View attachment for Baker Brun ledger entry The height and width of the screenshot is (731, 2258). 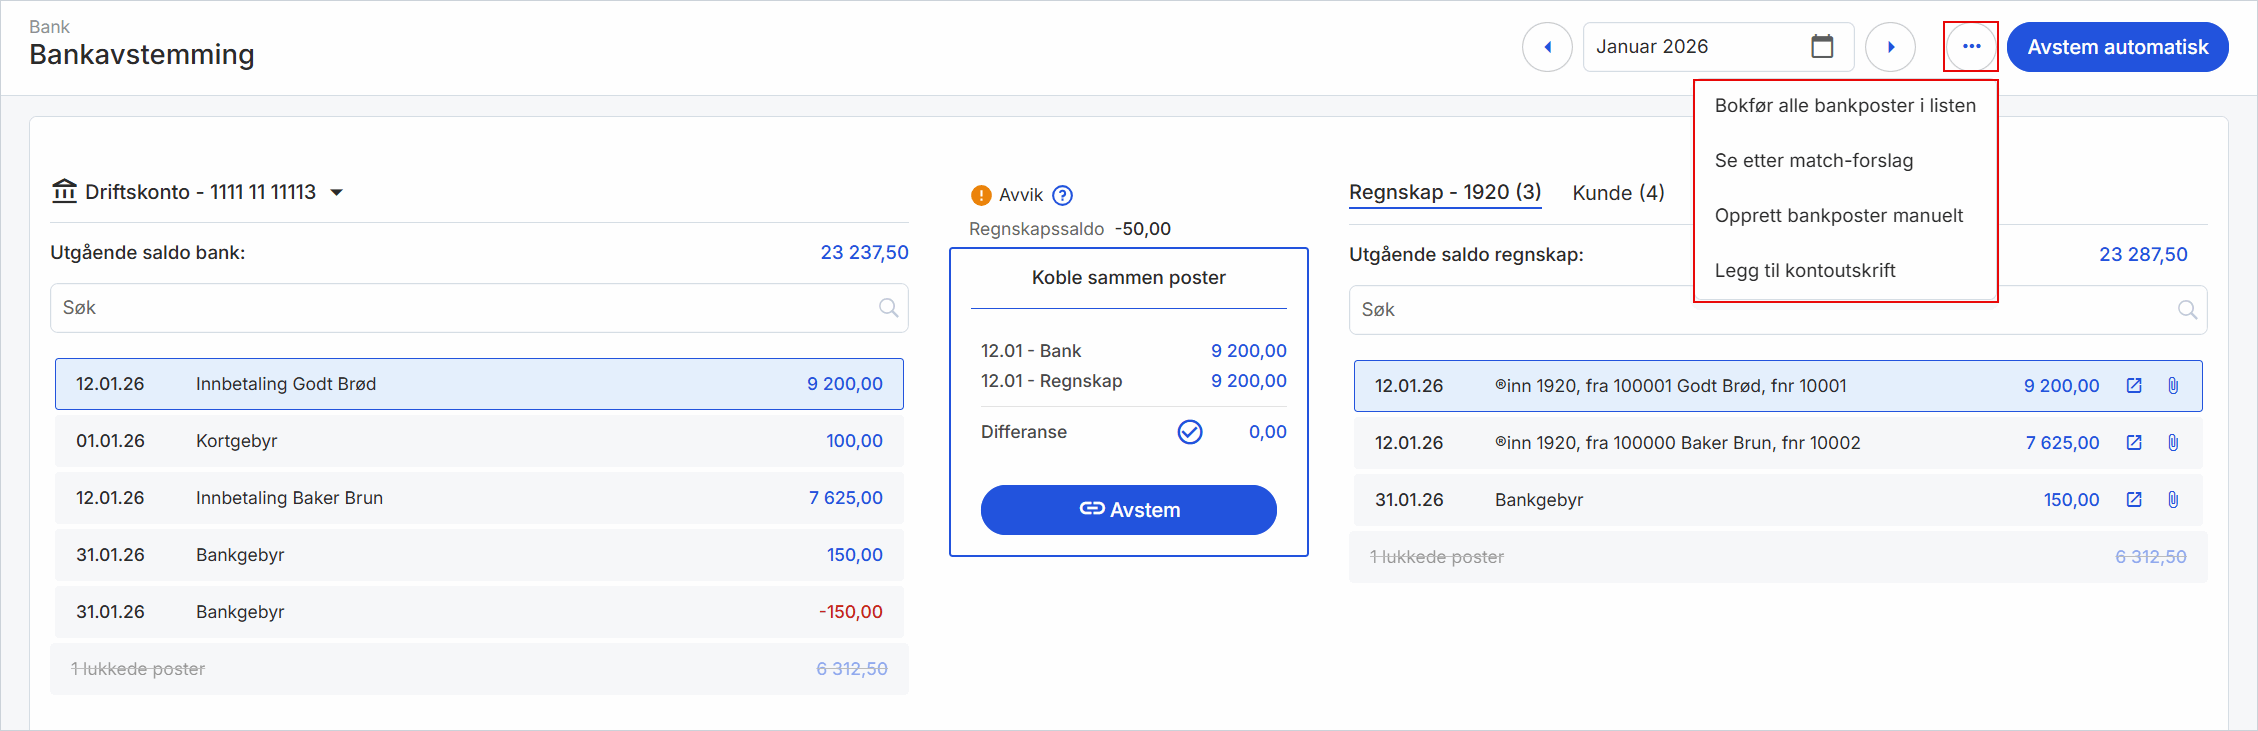pyautogui.click(x=2173, y=443)
